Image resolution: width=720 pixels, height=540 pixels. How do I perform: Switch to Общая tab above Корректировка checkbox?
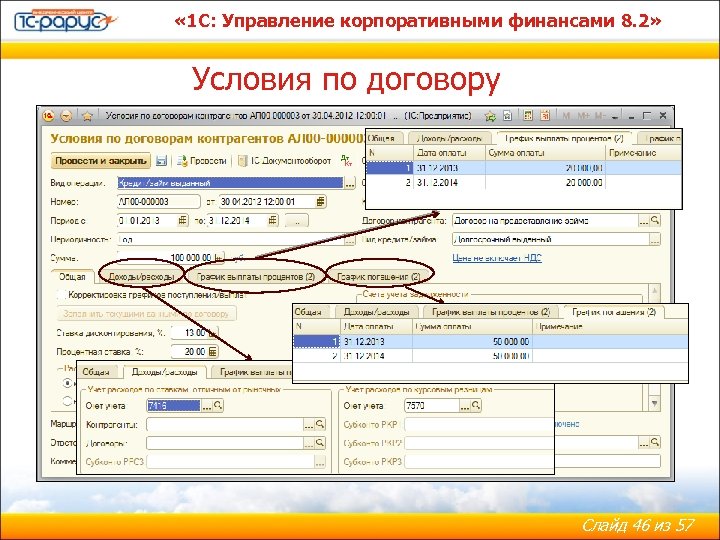(x=72, y=277)
